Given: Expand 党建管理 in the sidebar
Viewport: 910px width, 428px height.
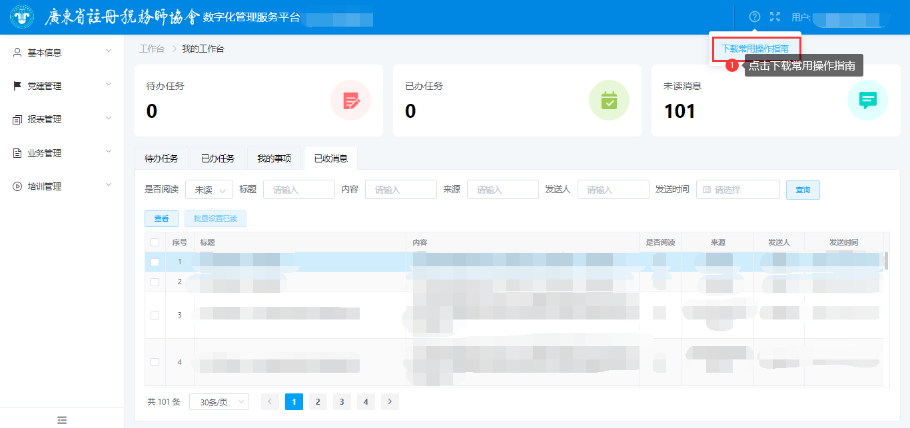Looking at the screenshot, I should click(x=62, y=86).
